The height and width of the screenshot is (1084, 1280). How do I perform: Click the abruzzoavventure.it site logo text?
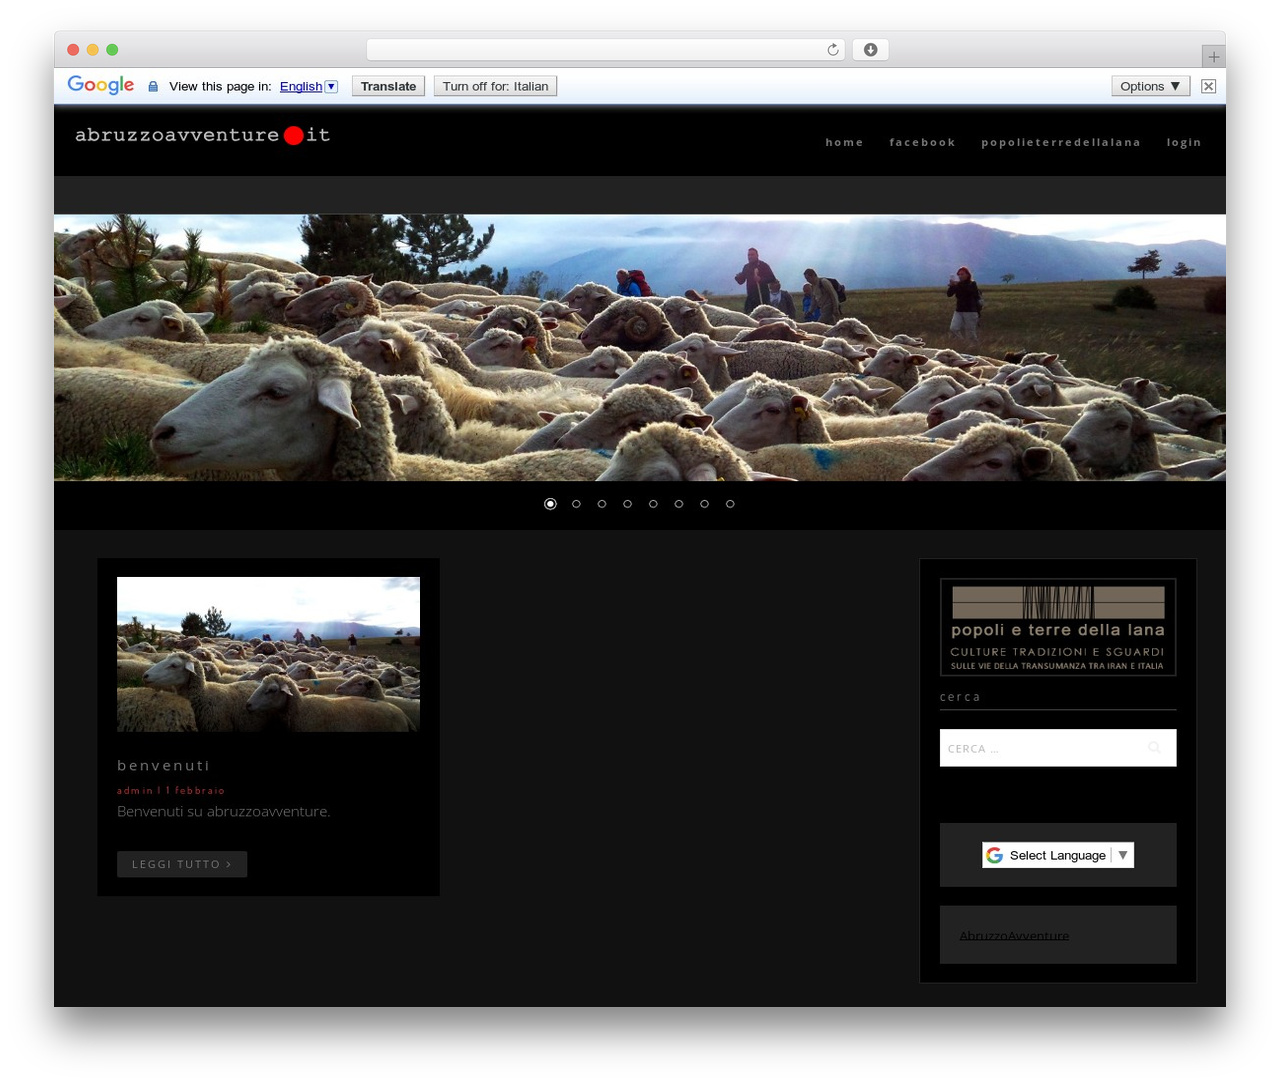(202, 135)
